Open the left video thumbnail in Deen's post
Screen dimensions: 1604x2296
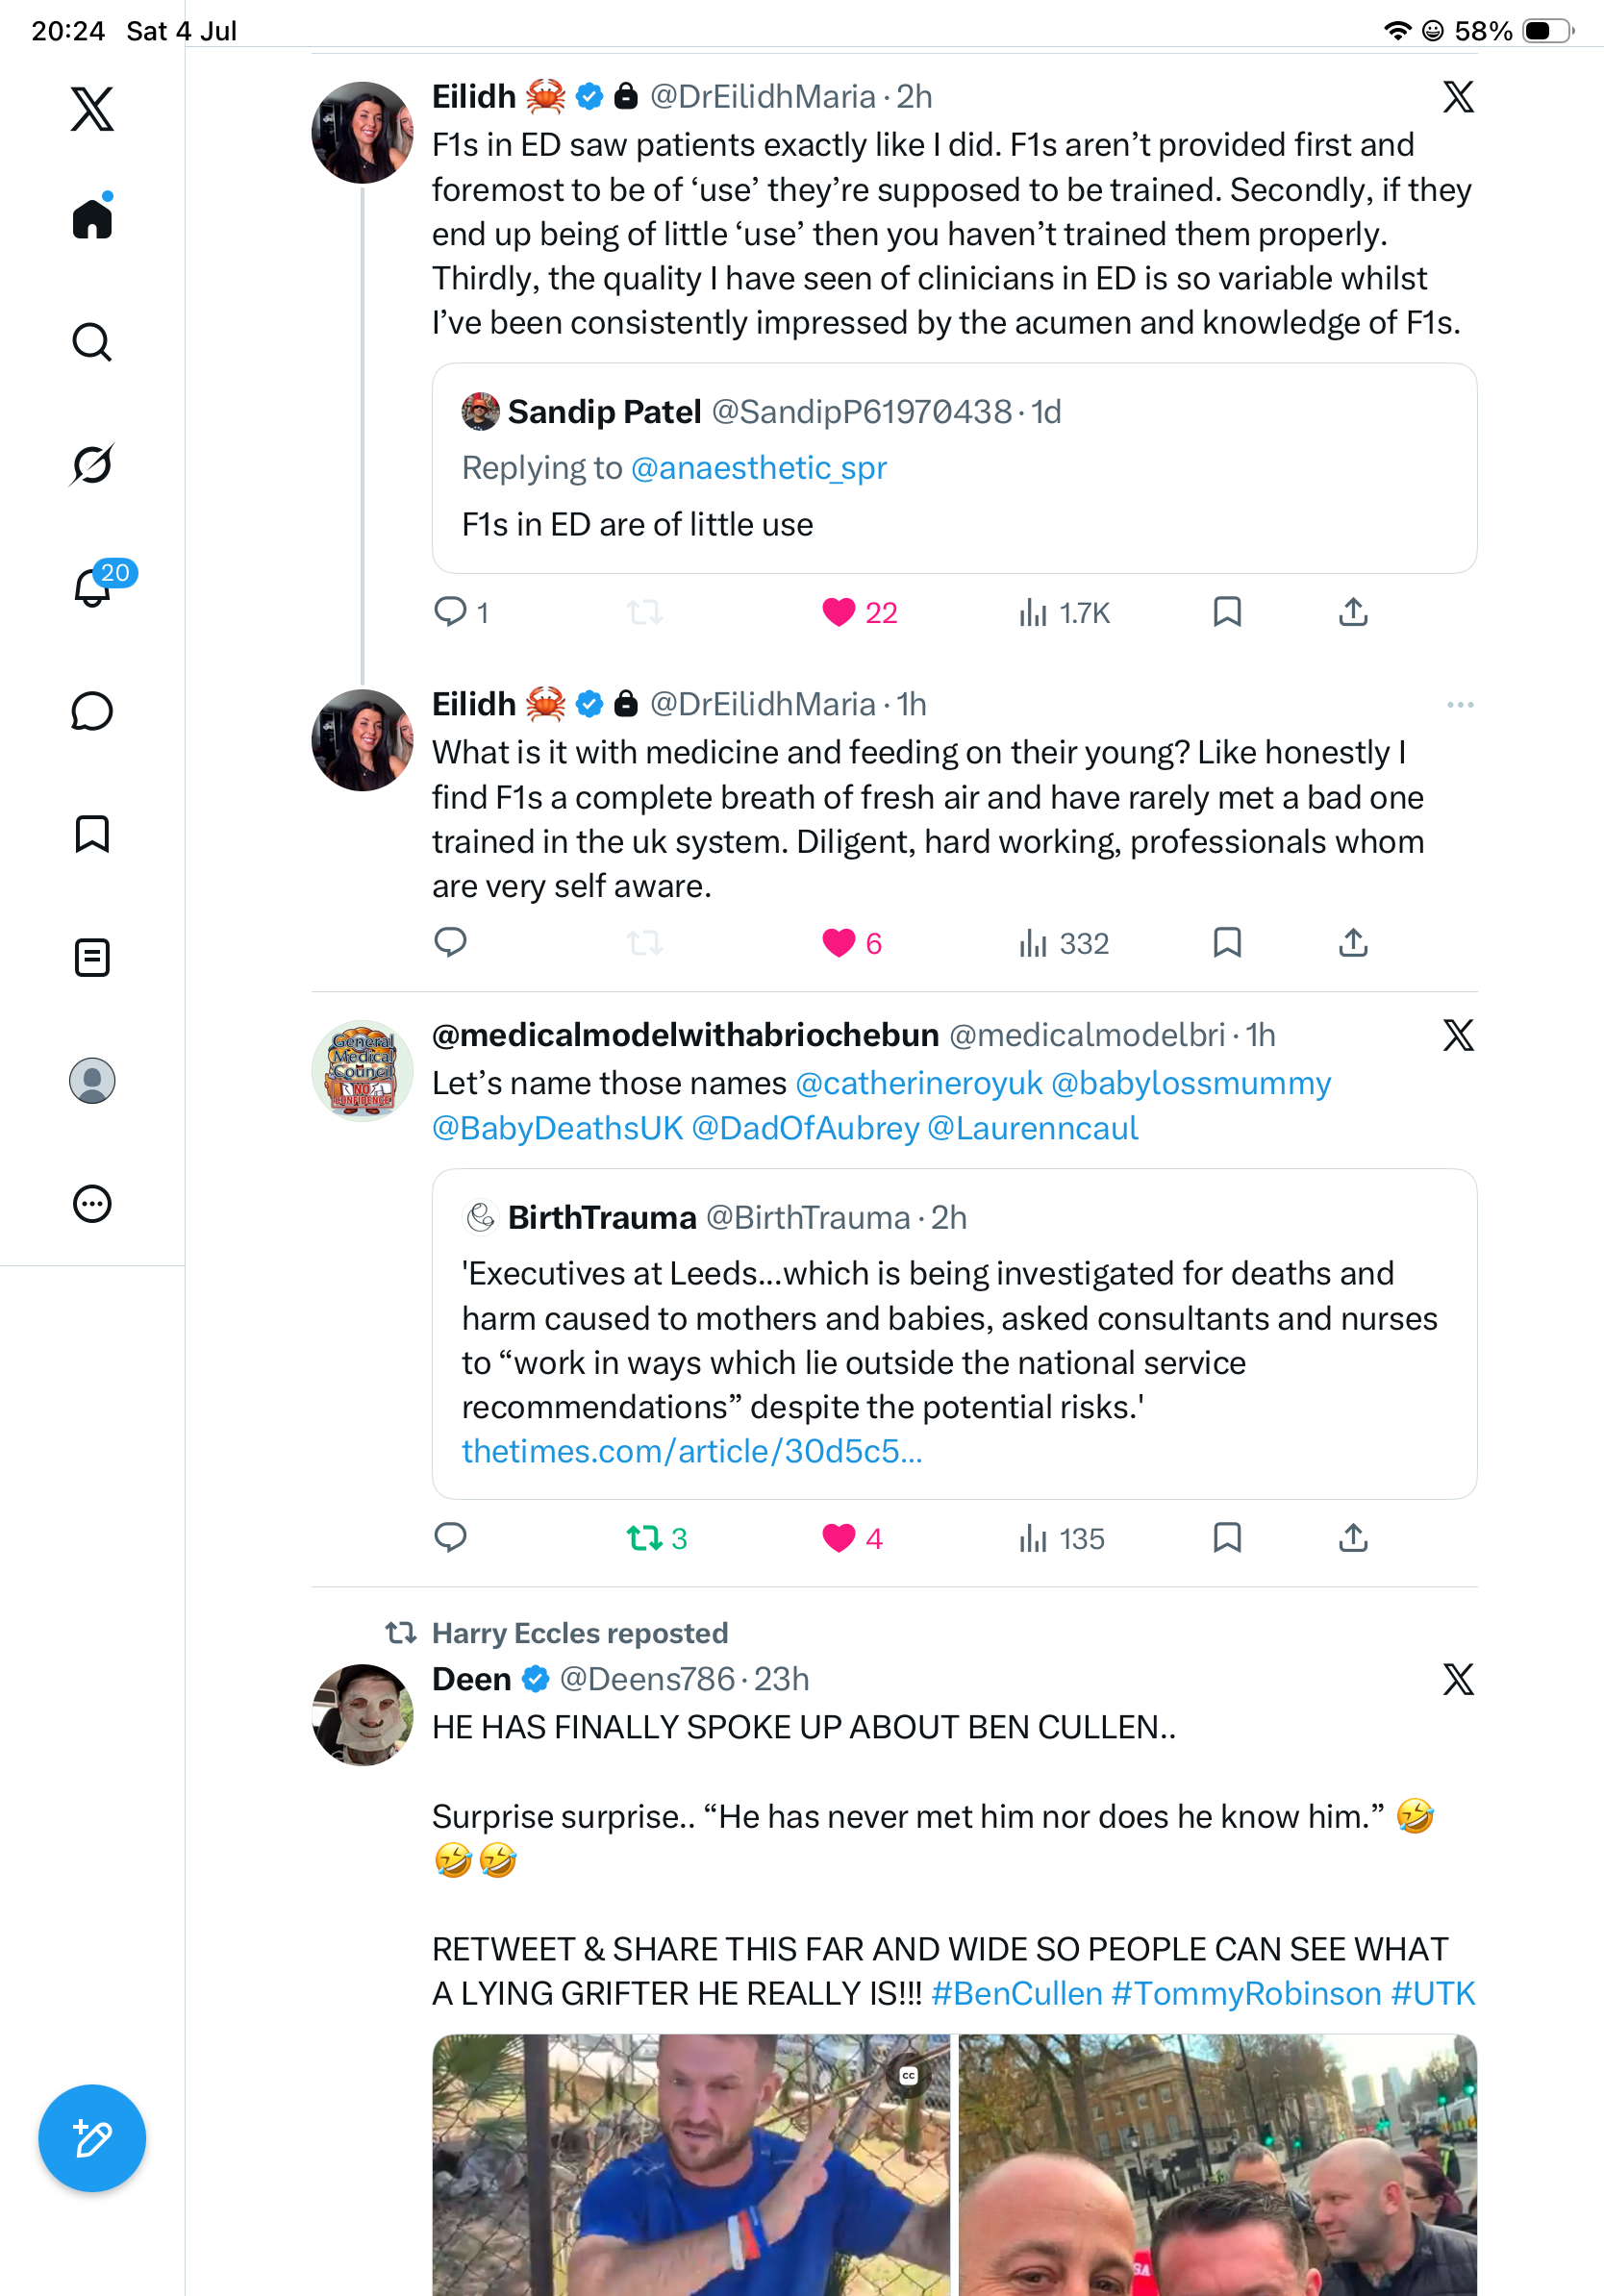(691, 2165)
